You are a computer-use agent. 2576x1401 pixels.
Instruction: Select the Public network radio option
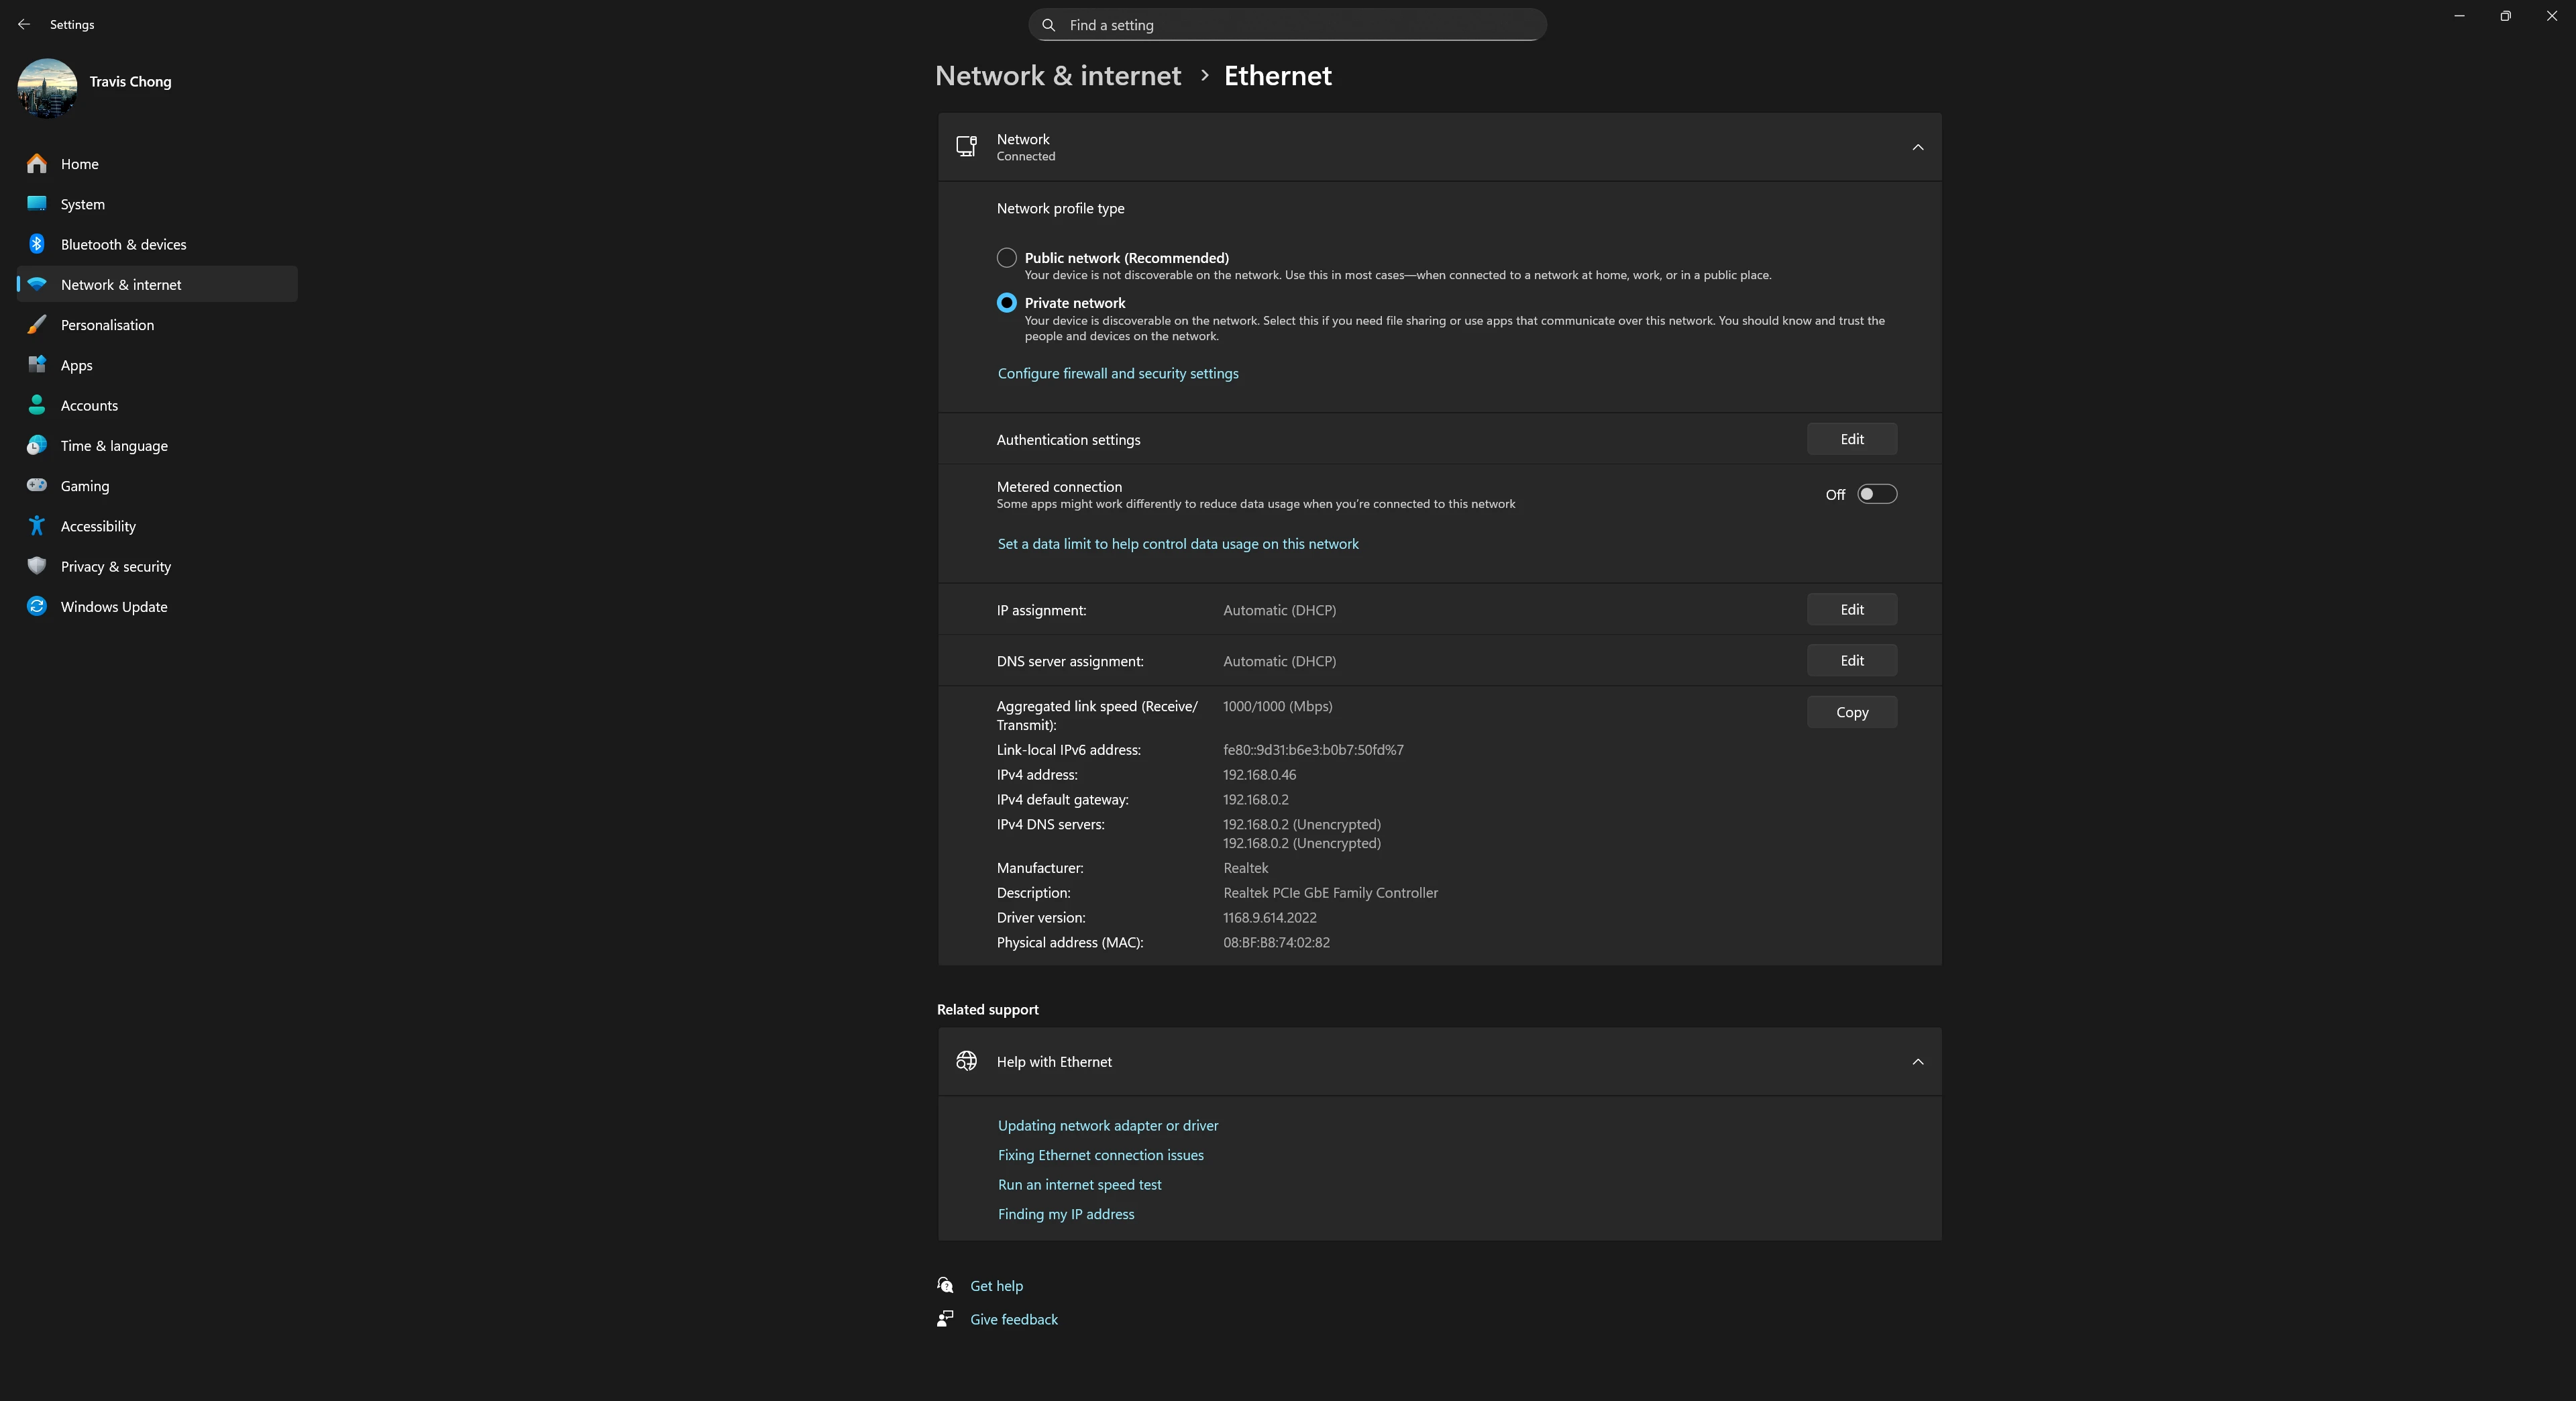(x=1006, y=258)
